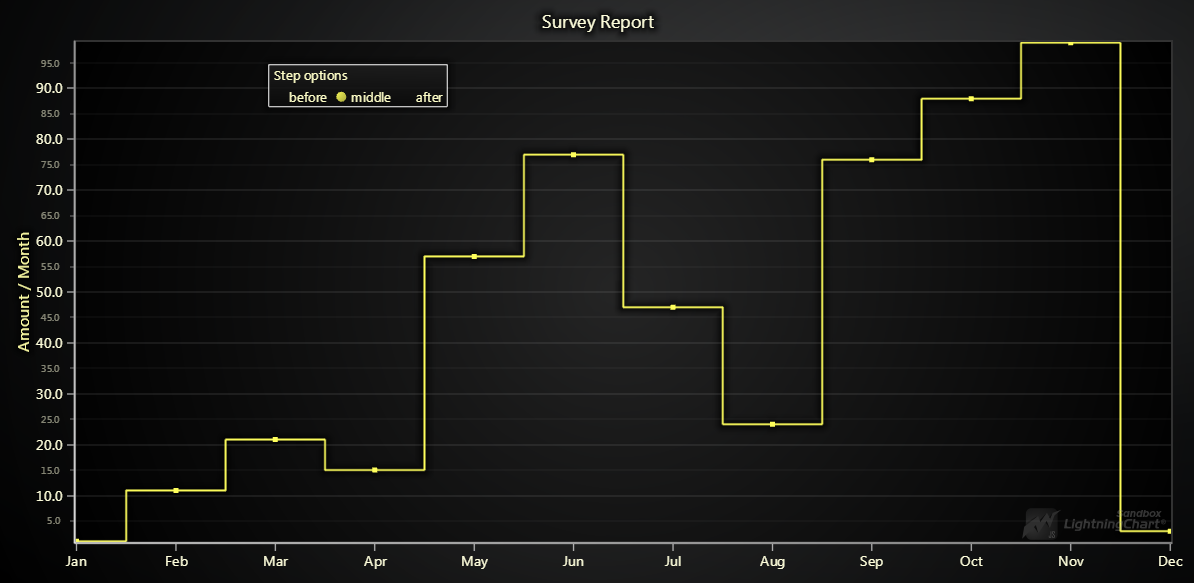Image resolution: width=1194 pixels, height=583 pixels.
Task: Click the '95.0' minor tick label
Action: point(50,63)
